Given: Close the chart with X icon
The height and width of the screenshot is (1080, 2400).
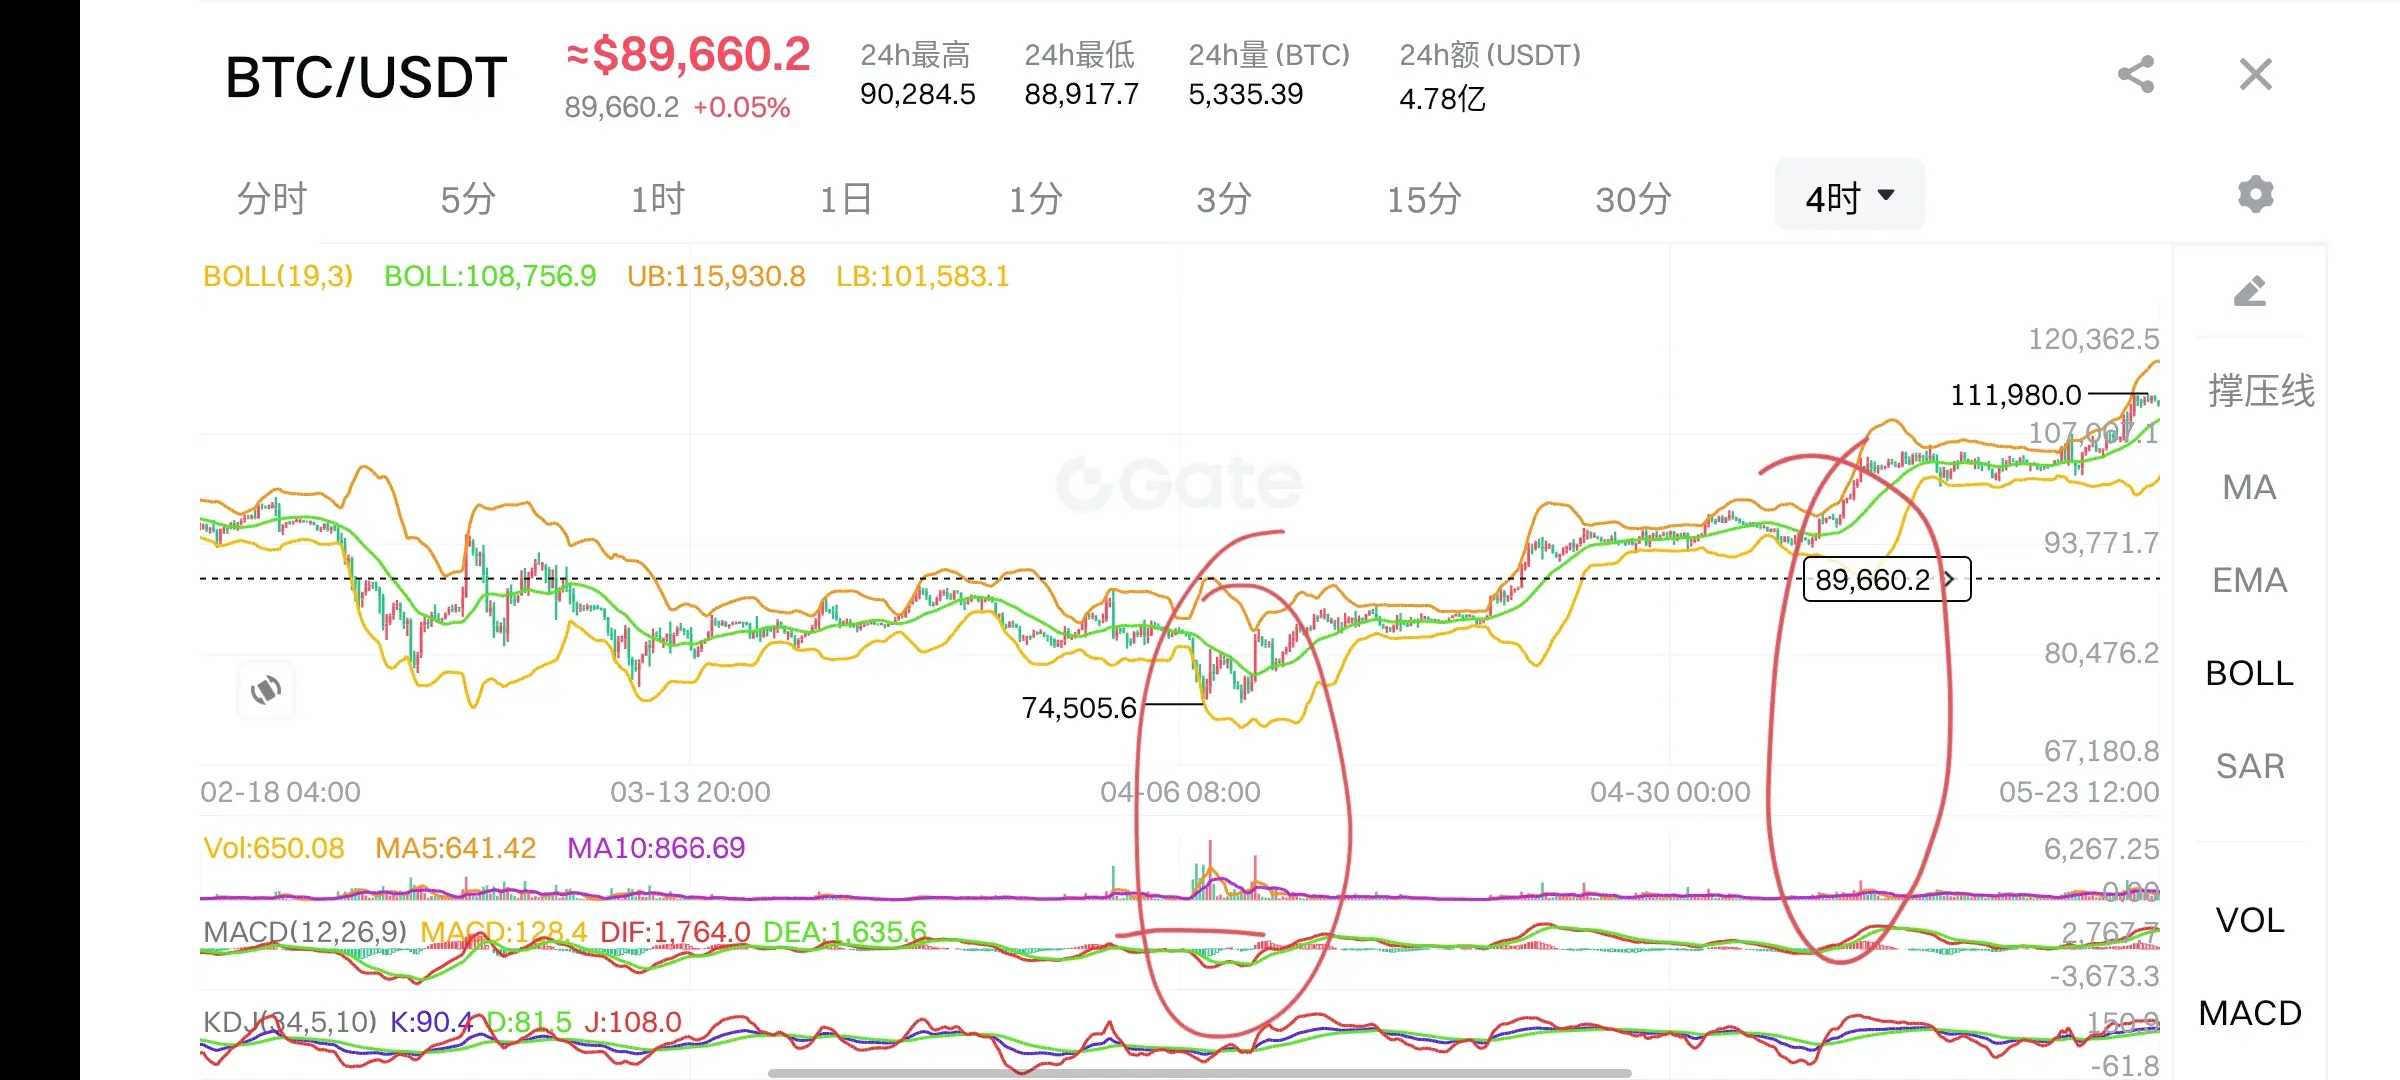Looking at the screenshot, I should 2255,75.
